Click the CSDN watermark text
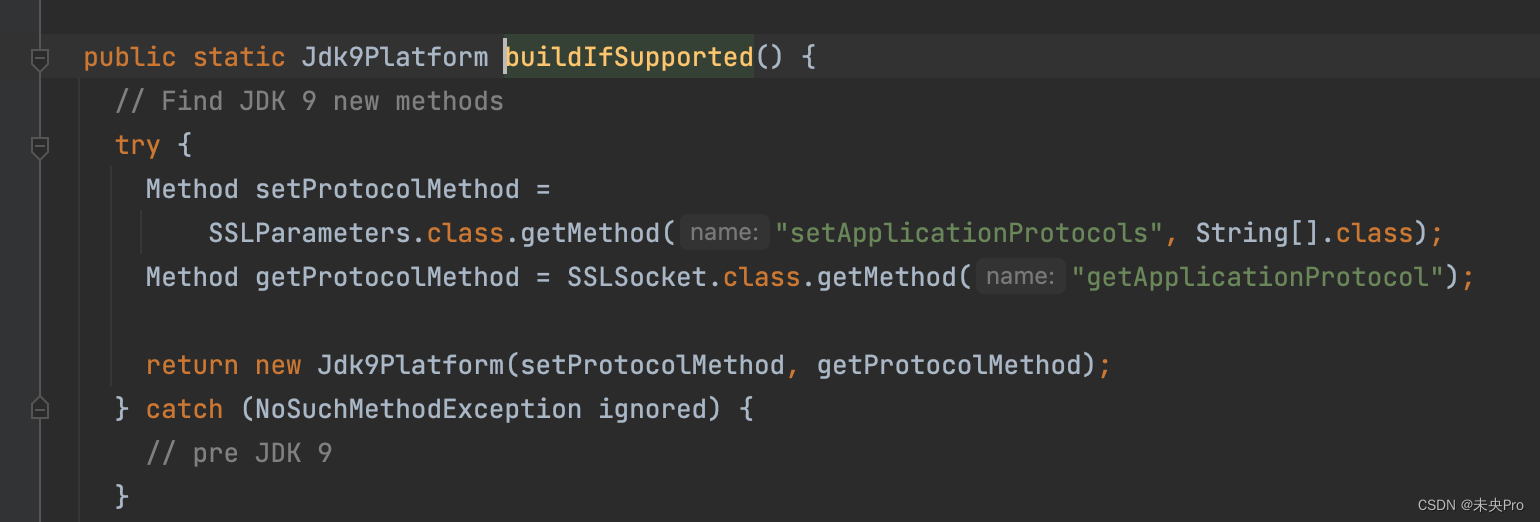The height and width of the screenshot is (522, 1540). point(1471,505)
